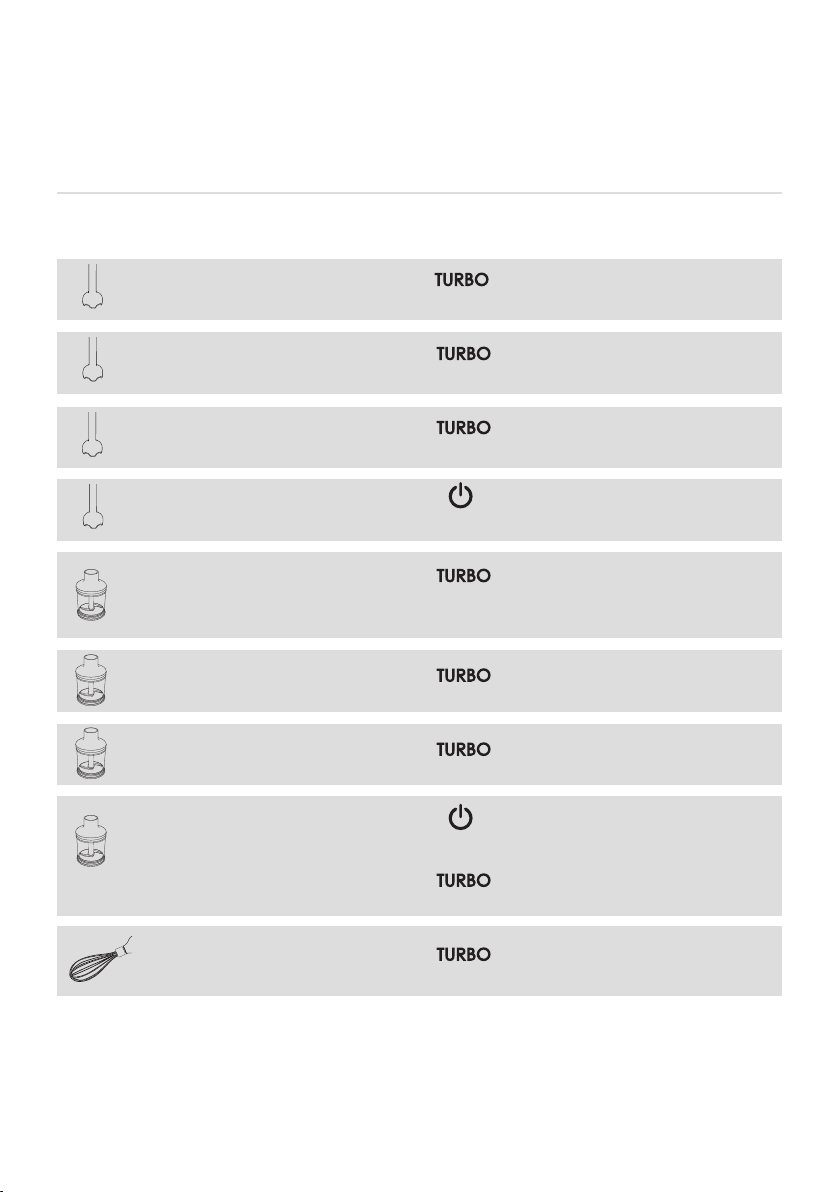
Task: Click TURBO in the third chopper bowl row
Action: 463,750
